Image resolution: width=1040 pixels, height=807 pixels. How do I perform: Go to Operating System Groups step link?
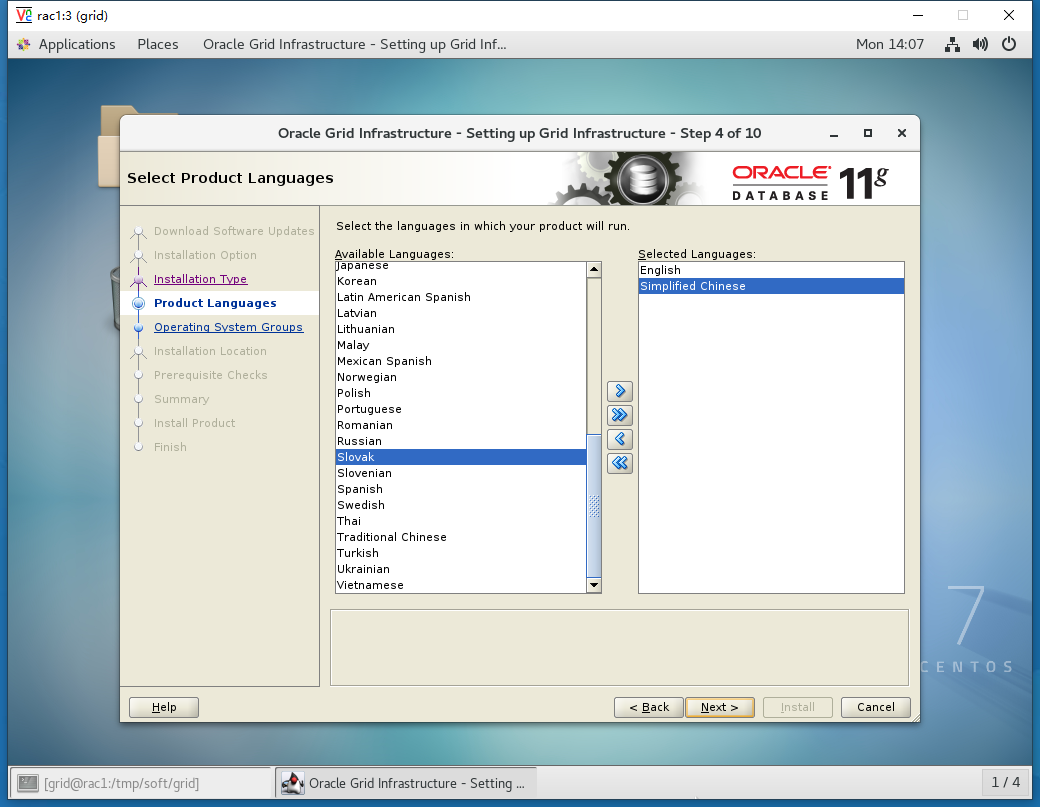pyautogui.click(x=228, y=327)
